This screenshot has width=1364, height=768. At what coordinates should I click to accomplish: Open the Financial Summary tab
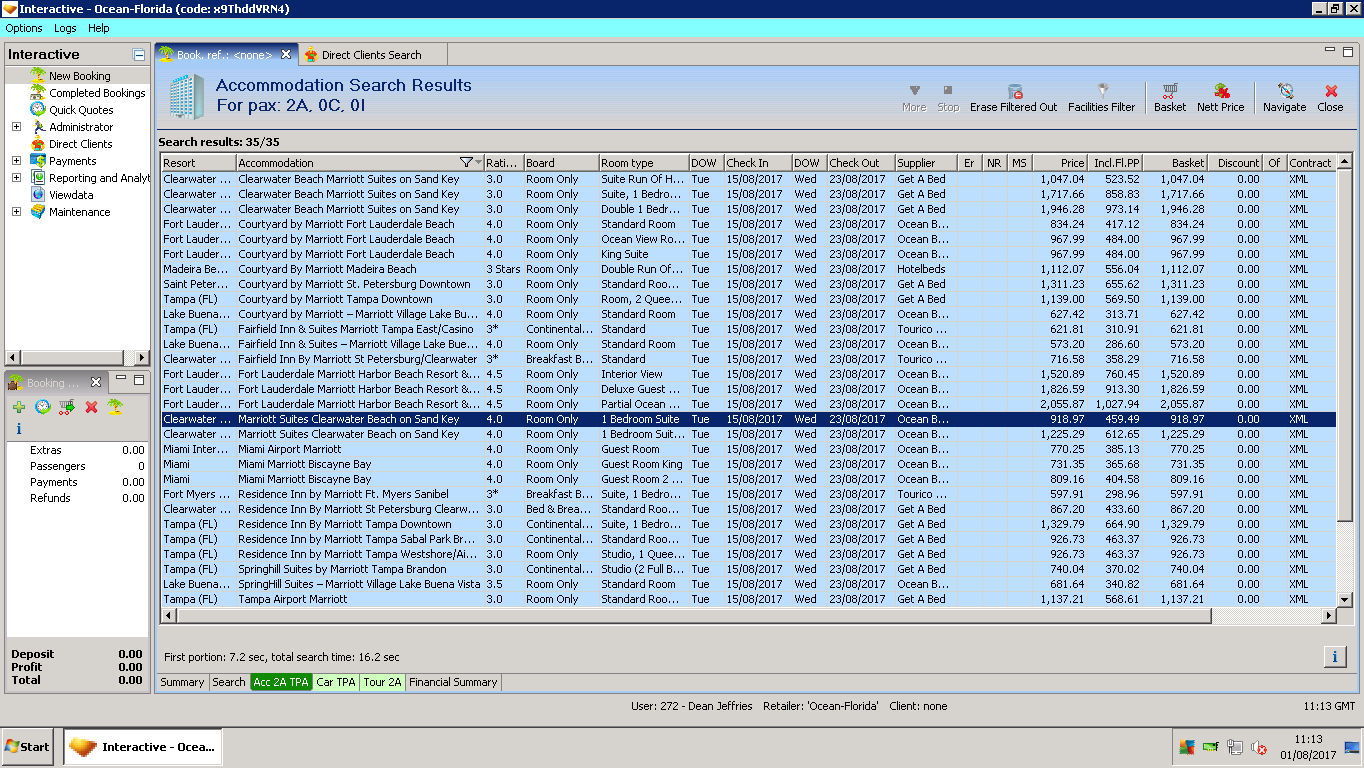[x=453, y=682]
